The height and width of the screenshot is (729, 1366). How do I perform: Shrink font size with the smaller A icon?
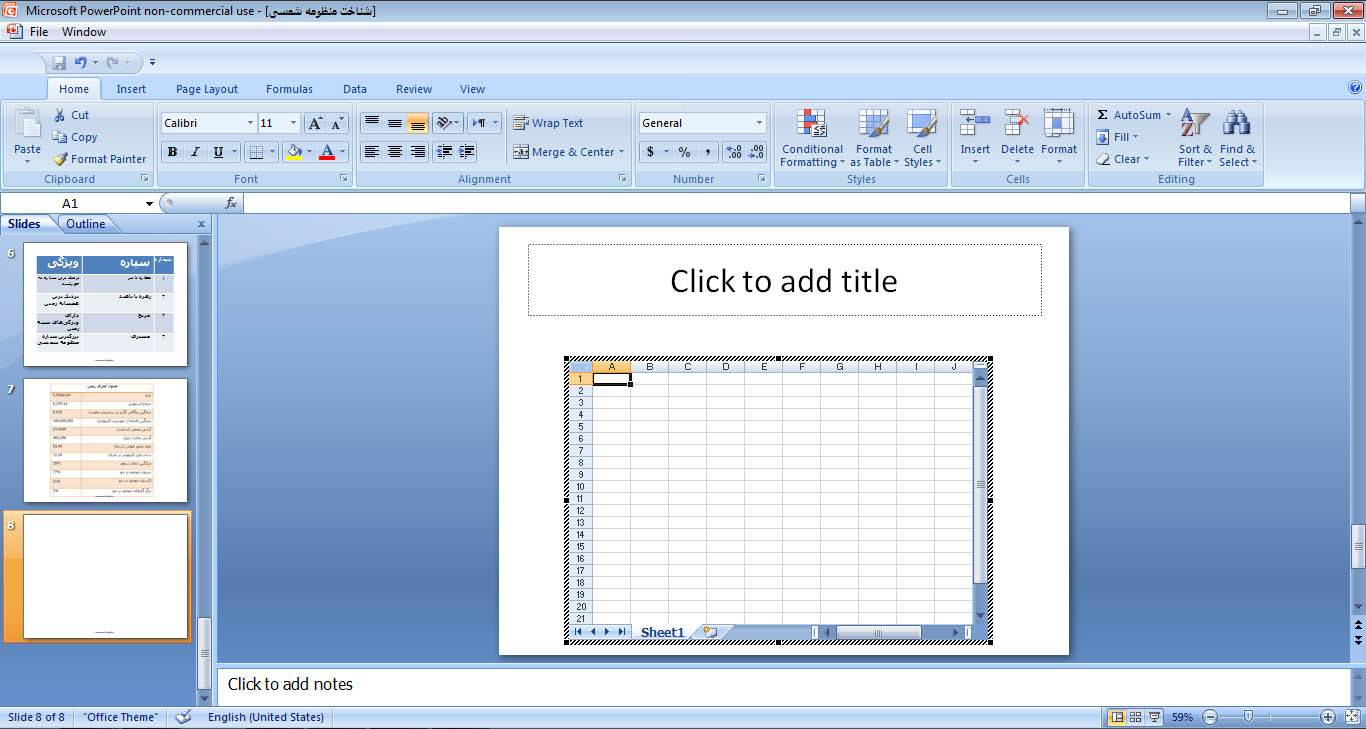tap(337, 123)
